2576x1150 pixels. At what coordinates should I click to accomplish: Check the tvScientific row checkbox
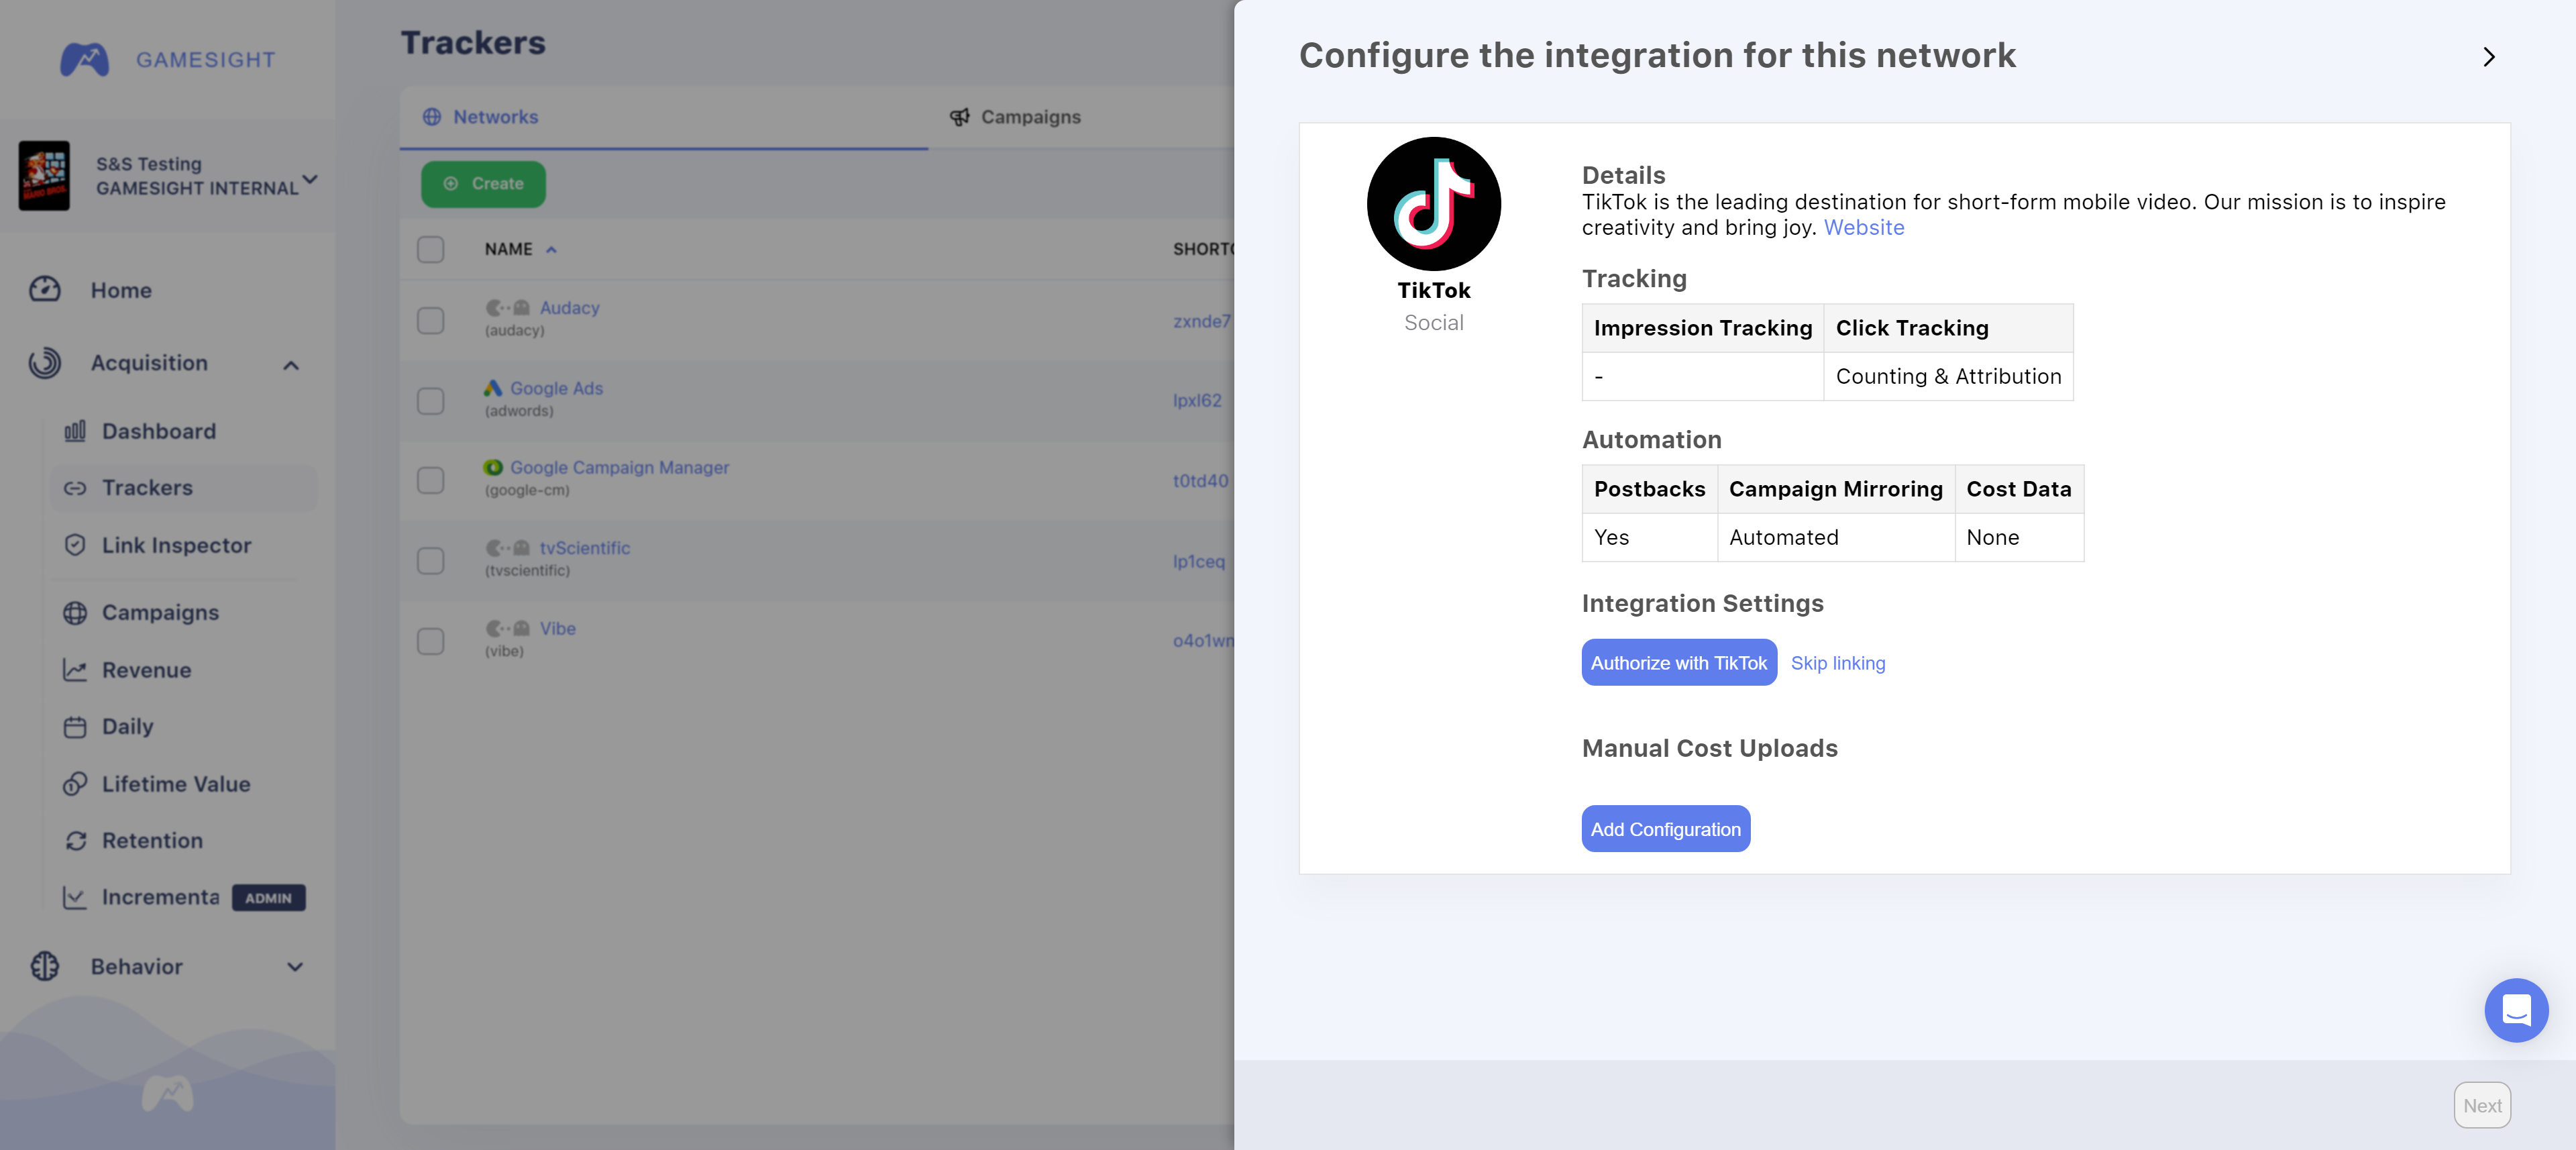pos(431,561)
